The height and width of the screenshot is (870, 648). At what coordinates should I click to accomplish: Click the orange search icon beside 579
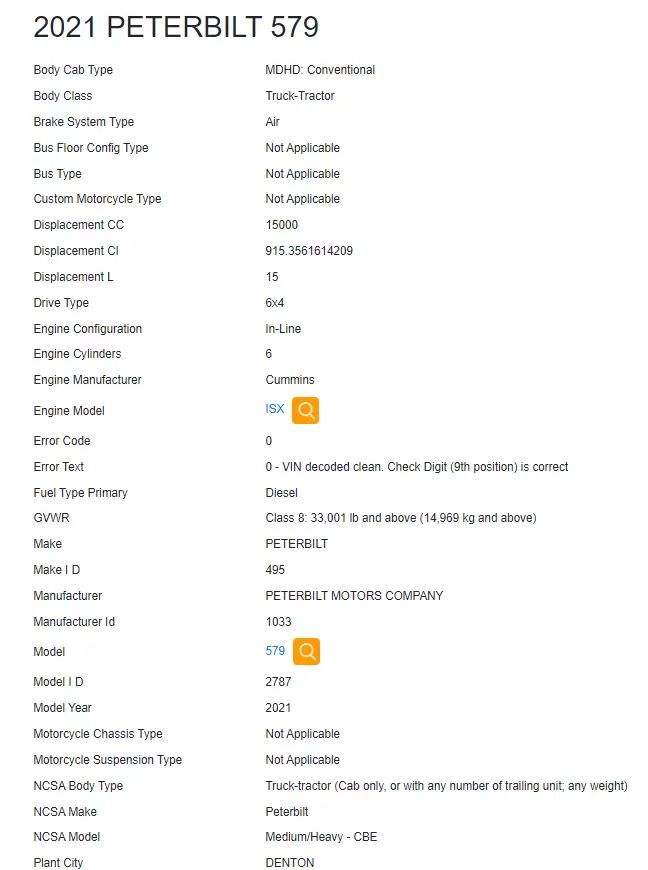[306, 651]
